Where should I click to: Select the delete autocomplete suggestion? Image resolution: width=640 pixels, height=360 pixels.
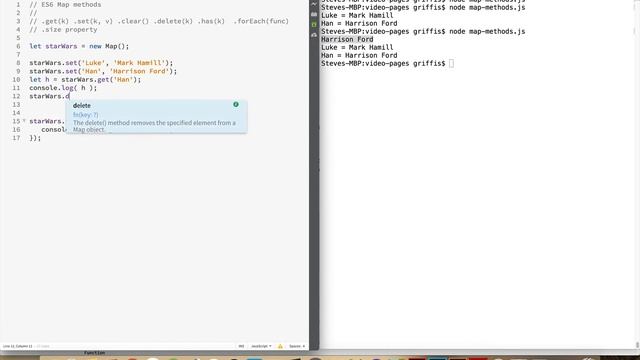point(82,105)
